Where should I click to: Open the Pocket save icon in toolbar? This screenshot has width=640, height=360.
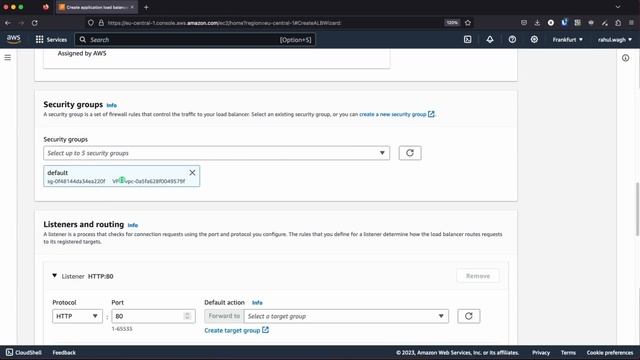(x=524, y=23)
